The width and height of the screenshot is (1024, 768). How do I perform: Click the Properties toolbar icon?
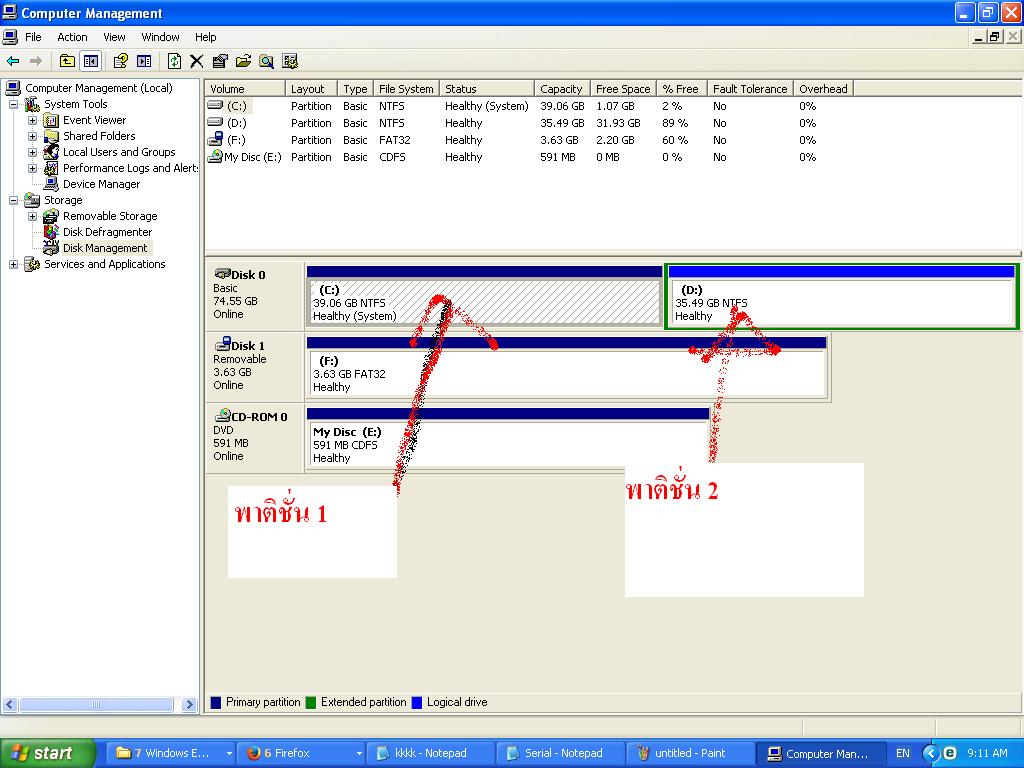click(220, 61)
